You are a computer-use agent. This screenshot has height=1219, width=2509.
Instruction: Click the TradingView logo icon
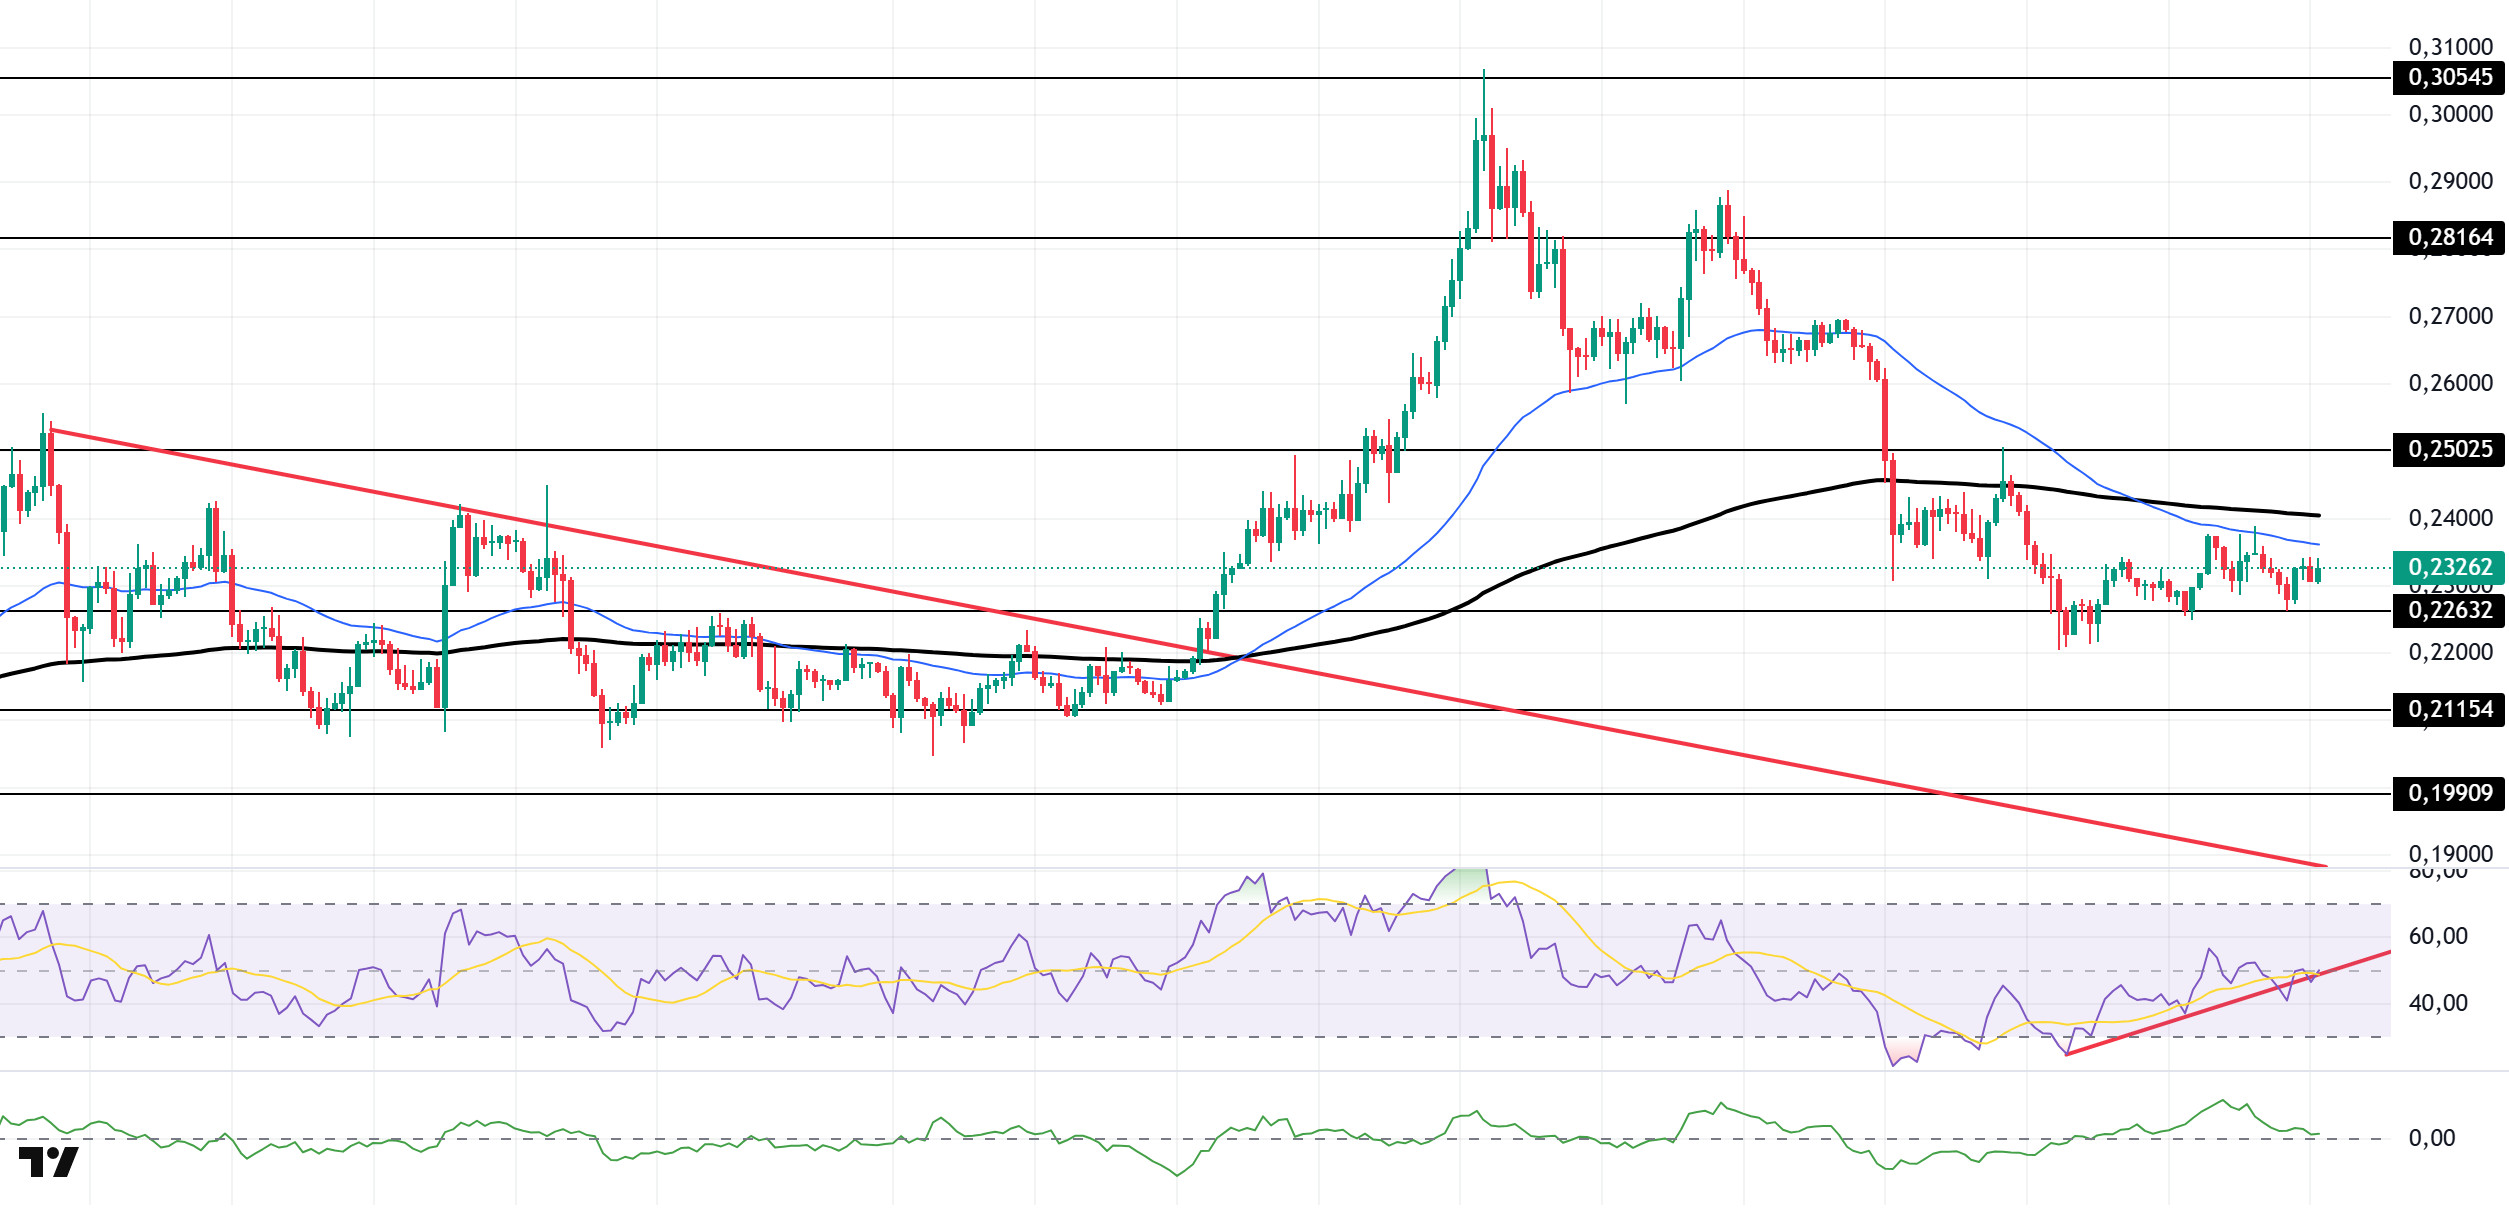[x=48, y=1161]
